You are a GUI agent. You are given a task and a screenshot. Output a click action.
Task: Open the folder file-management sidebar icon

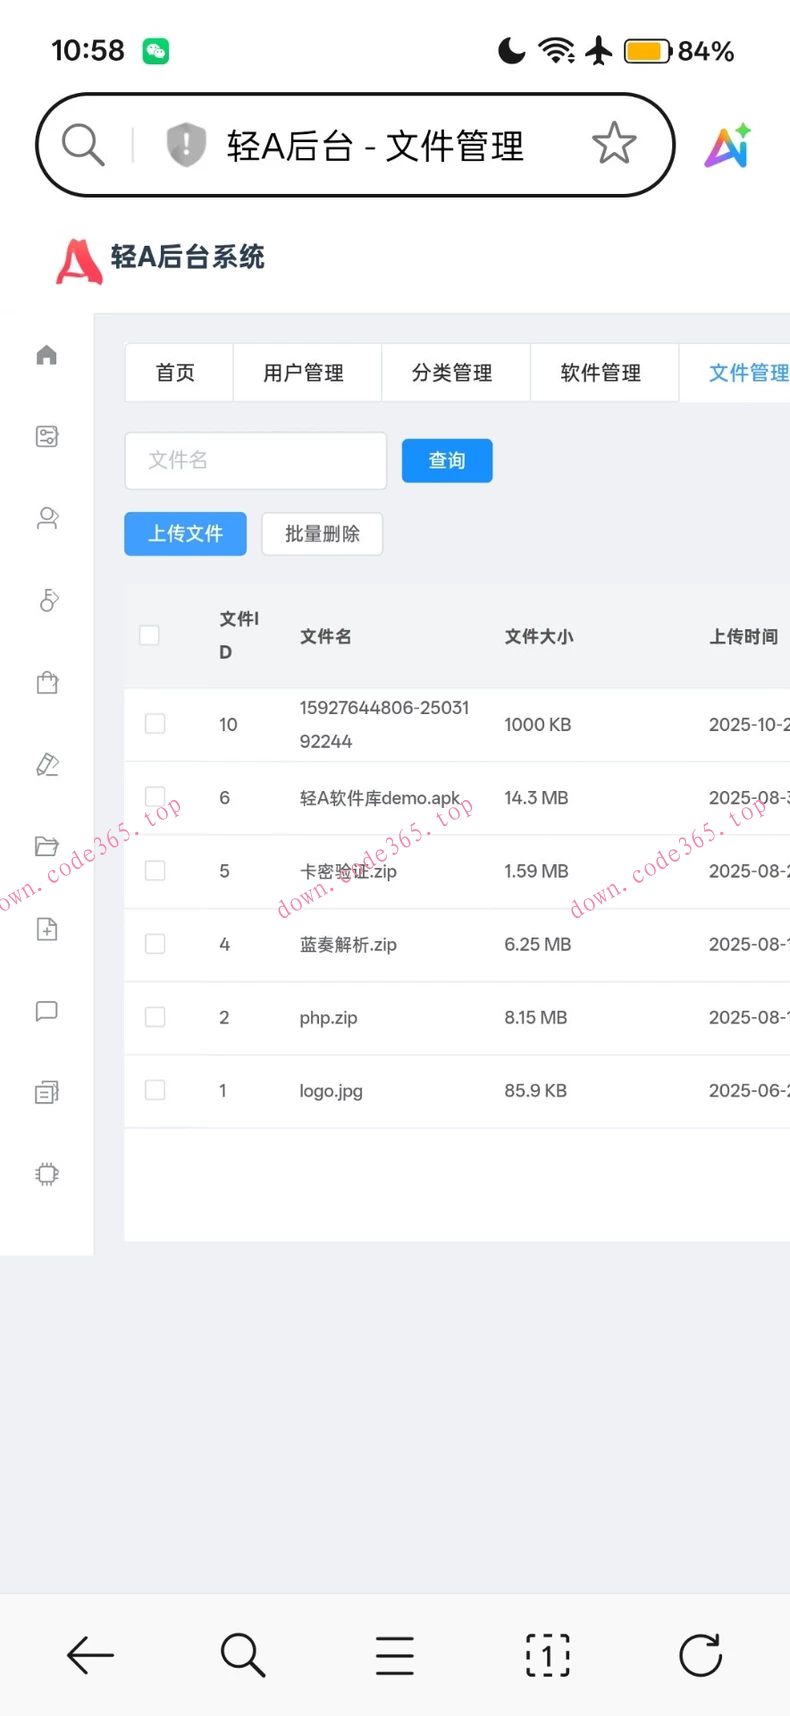pyautogui.click(x=47, y=846)
